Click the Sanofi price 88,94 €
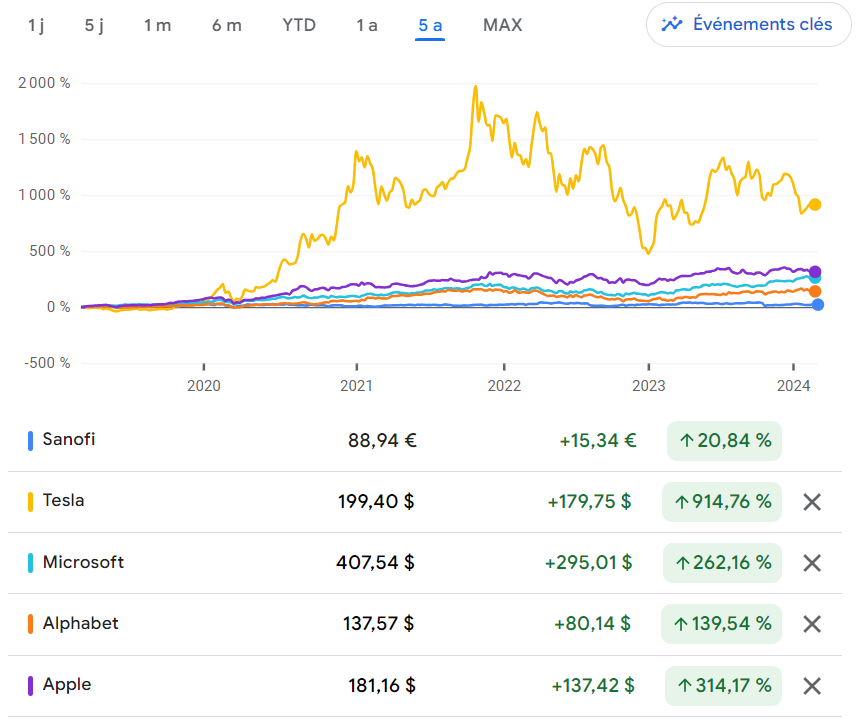863x726 pixels. coord(383,441)
